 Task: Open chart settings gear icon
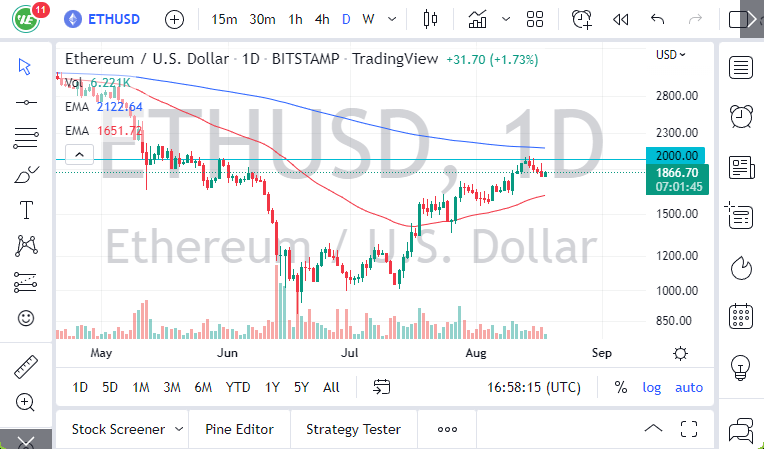tap(681, 353)
